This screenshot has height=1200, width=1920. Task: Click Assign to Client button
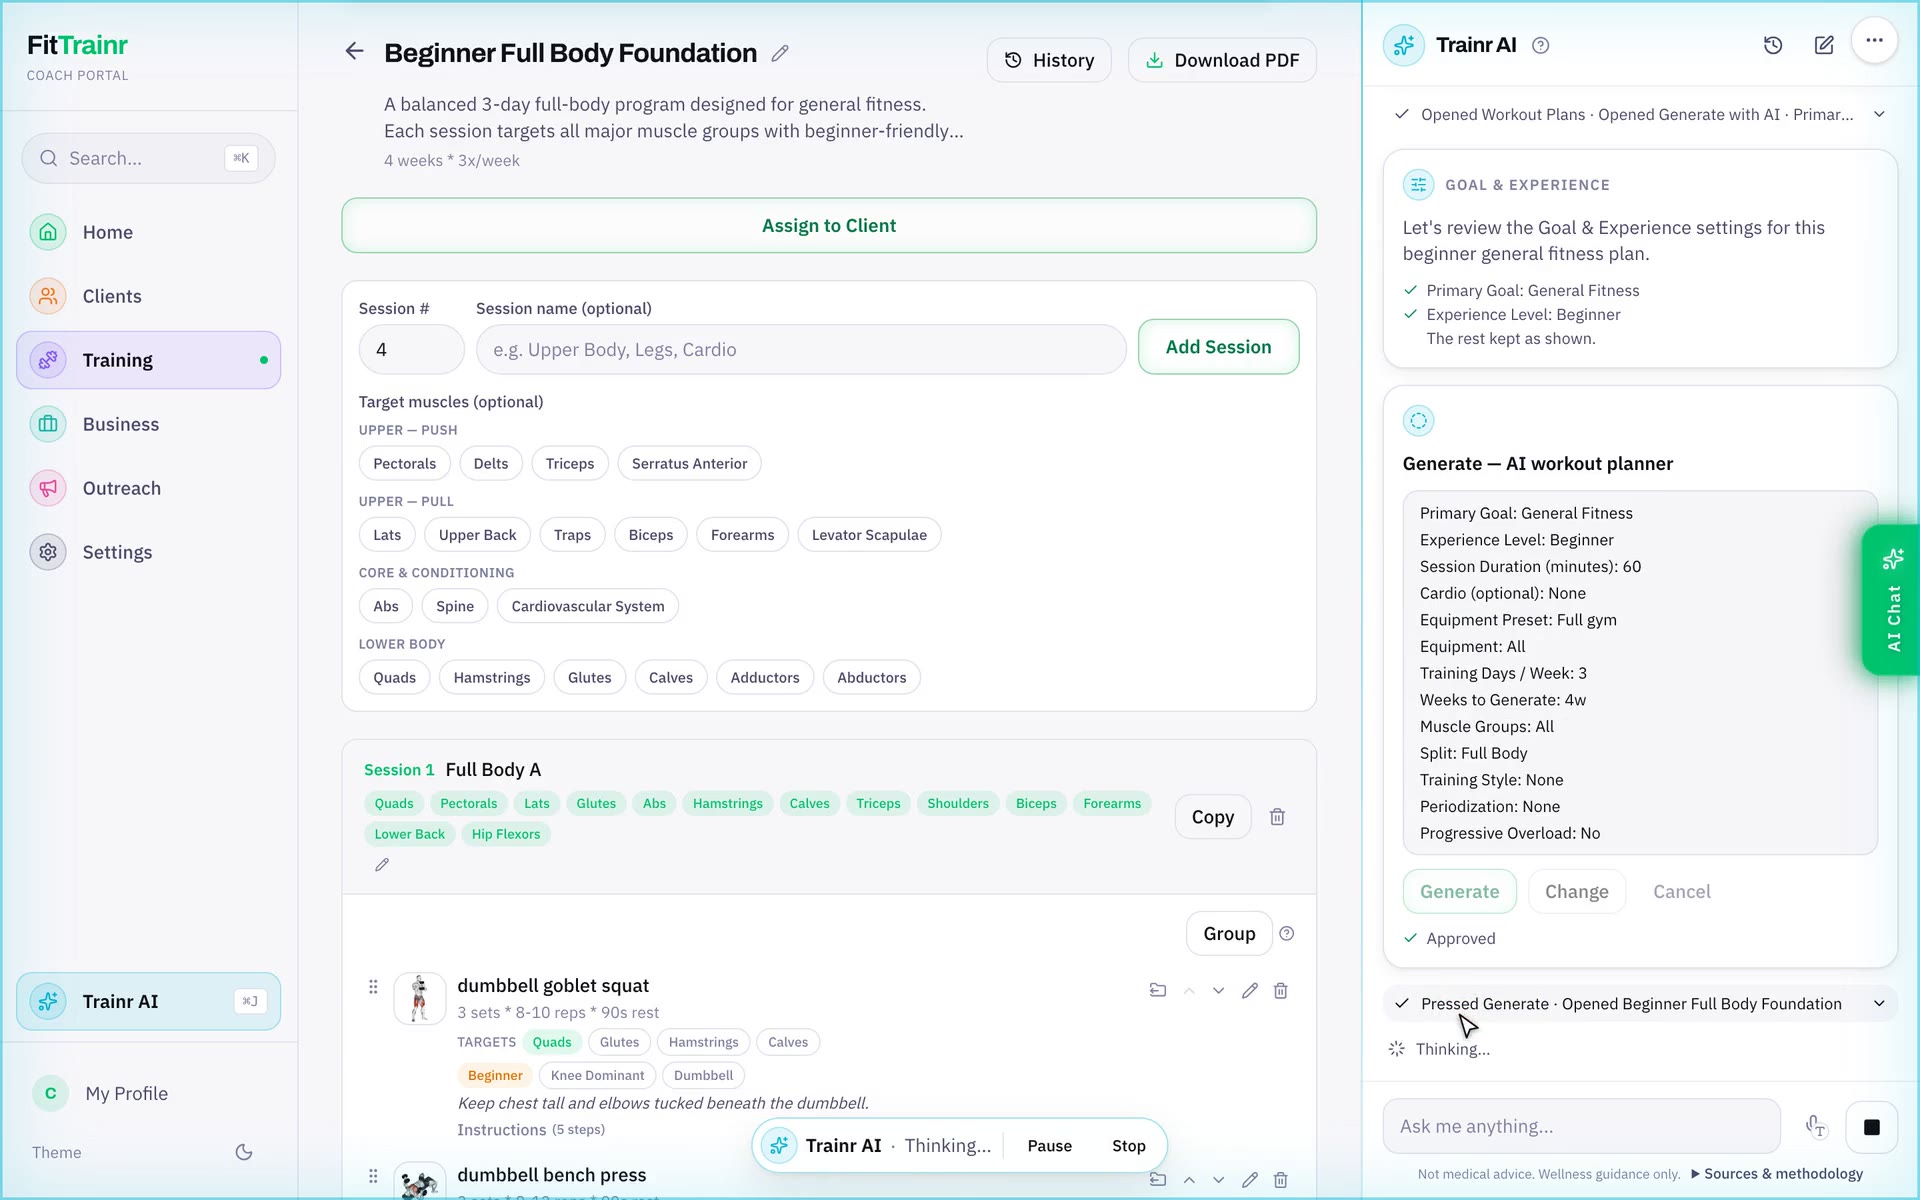[x=829, y=226]
